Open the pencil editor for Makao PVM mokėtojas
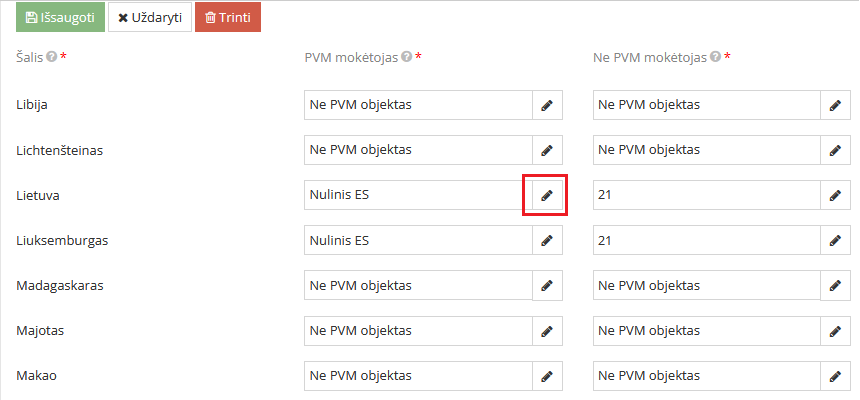This screenshot has height=400, width=860. click(x=546, y=376)
